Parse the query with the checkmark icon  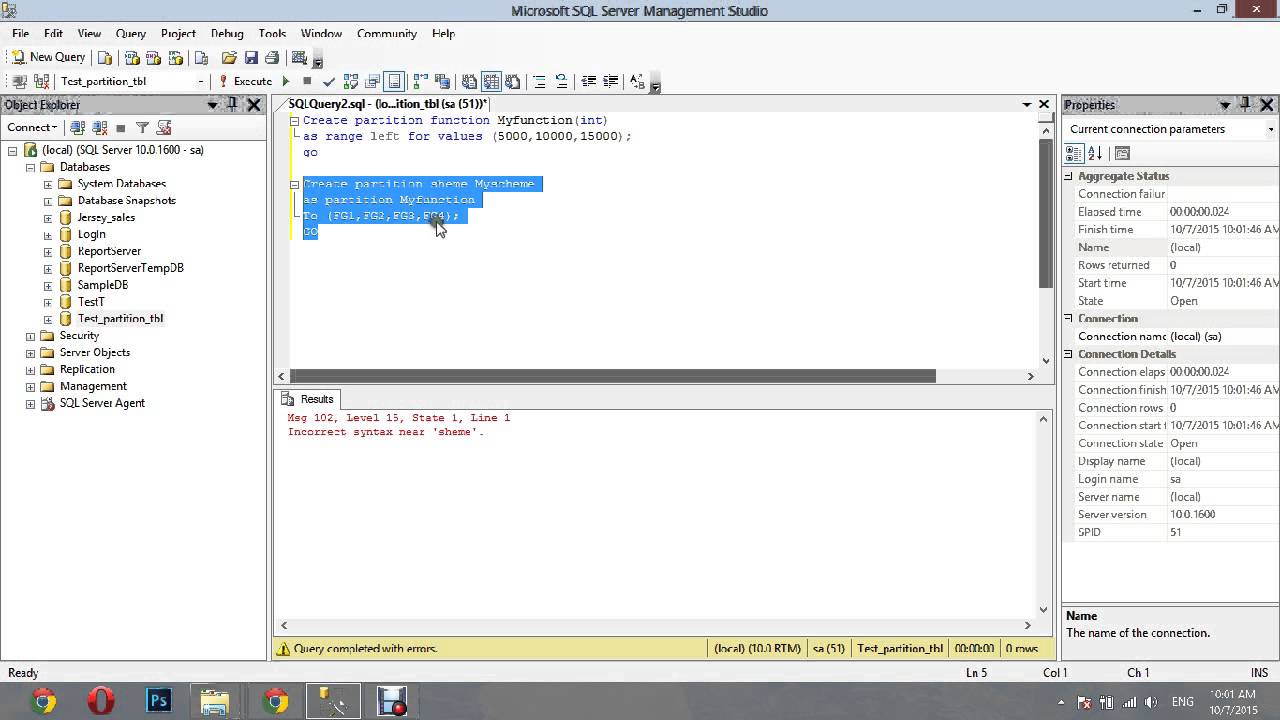pos(328,81)
